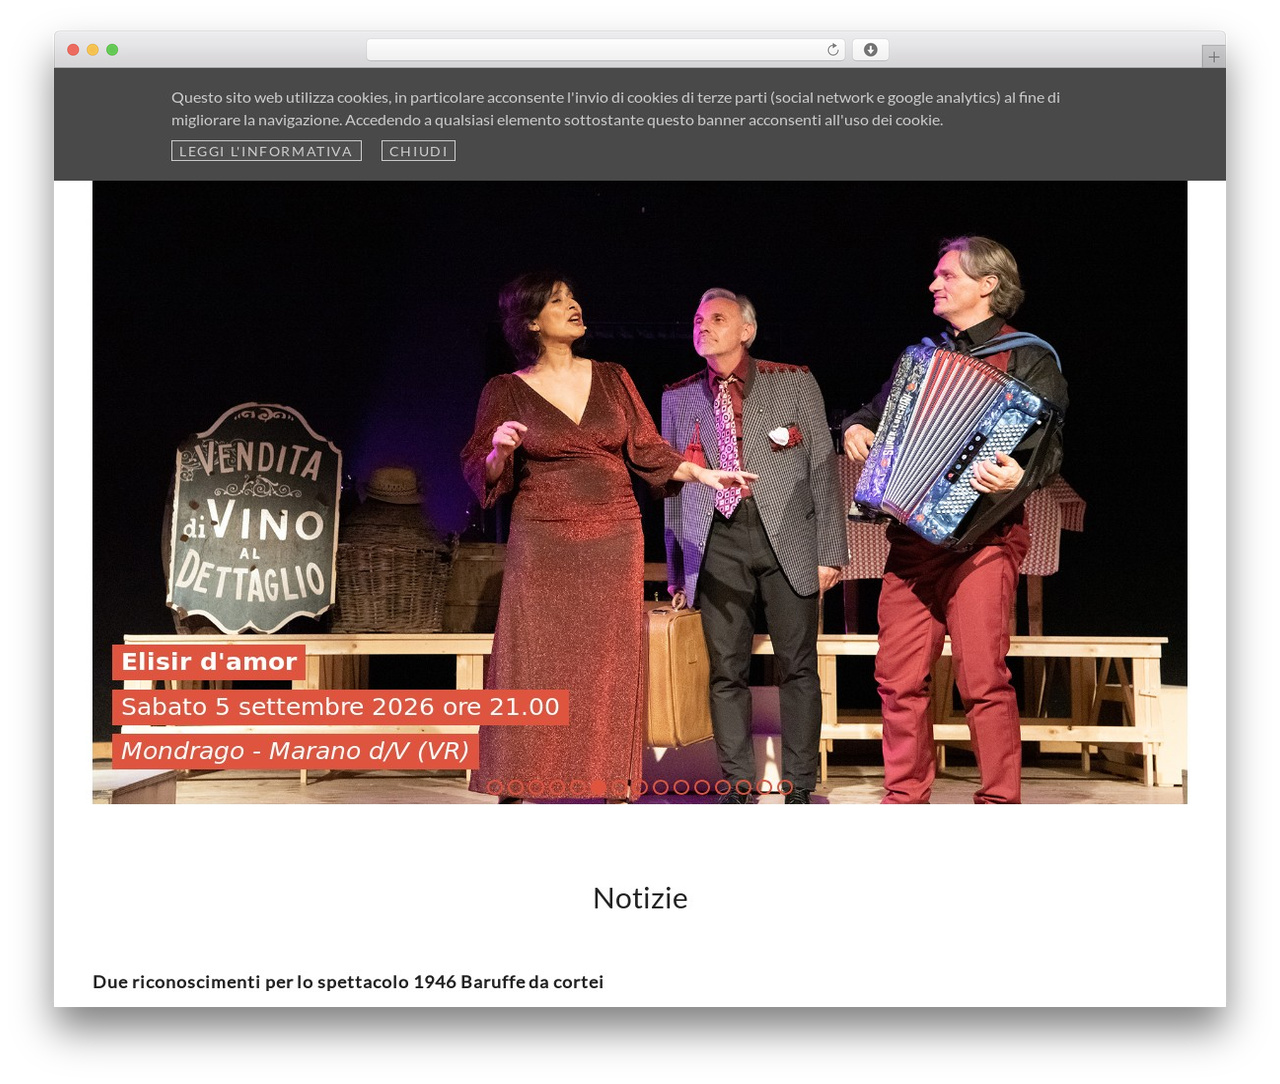Close the browser window with red button
The image size is (1280, 1084).
[73, 50]
